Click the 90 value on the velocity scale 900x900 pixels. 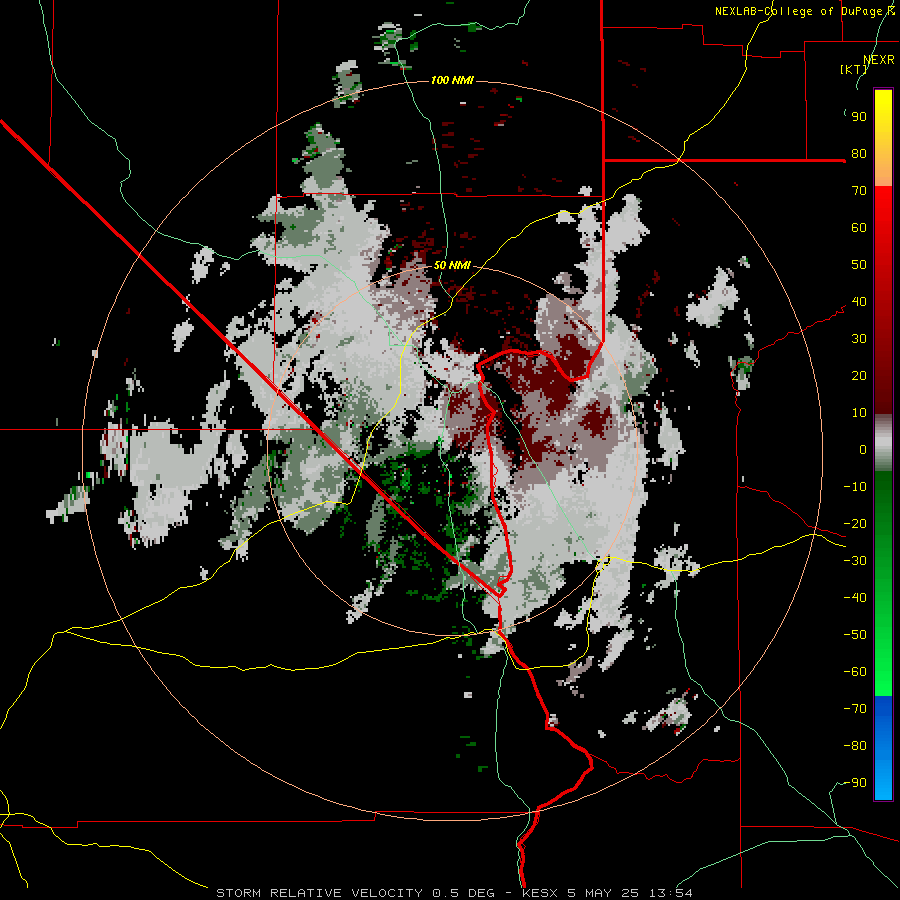tap(859, 117)
